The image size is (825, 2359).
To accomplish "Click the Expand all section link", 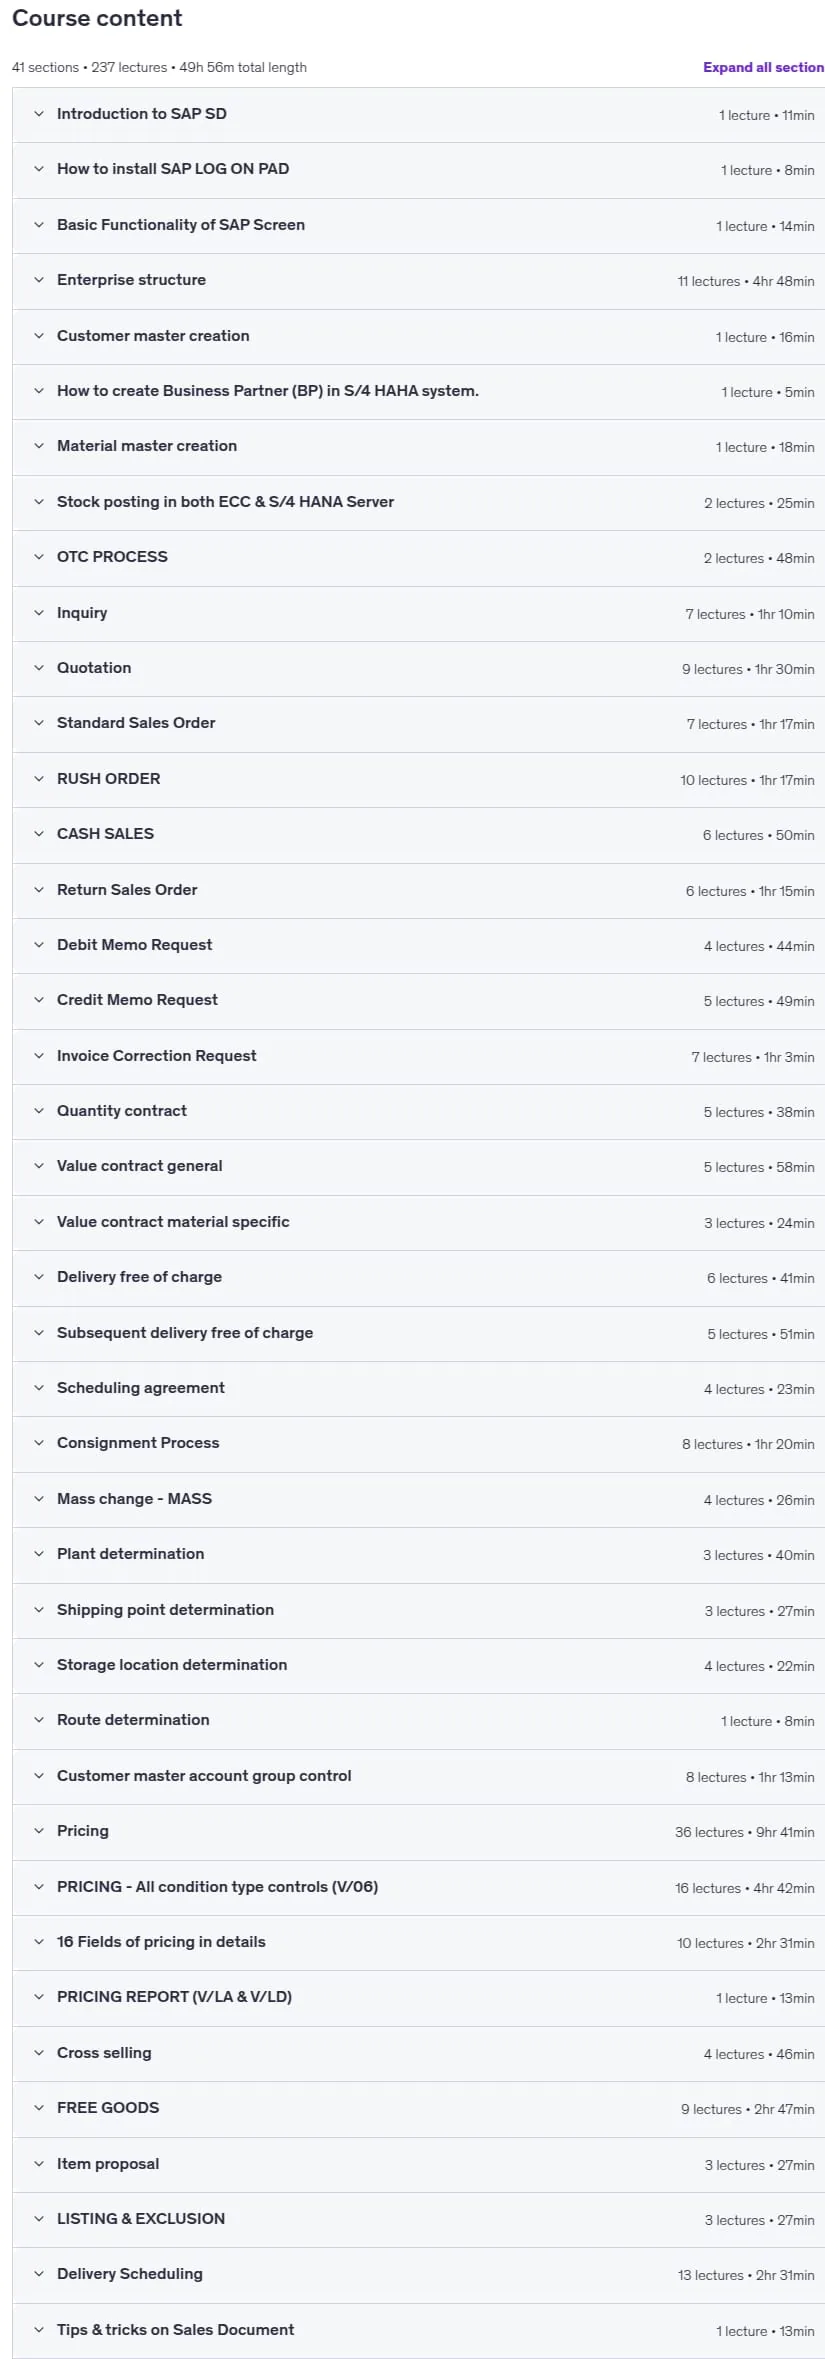I will [x=763, y=67].
